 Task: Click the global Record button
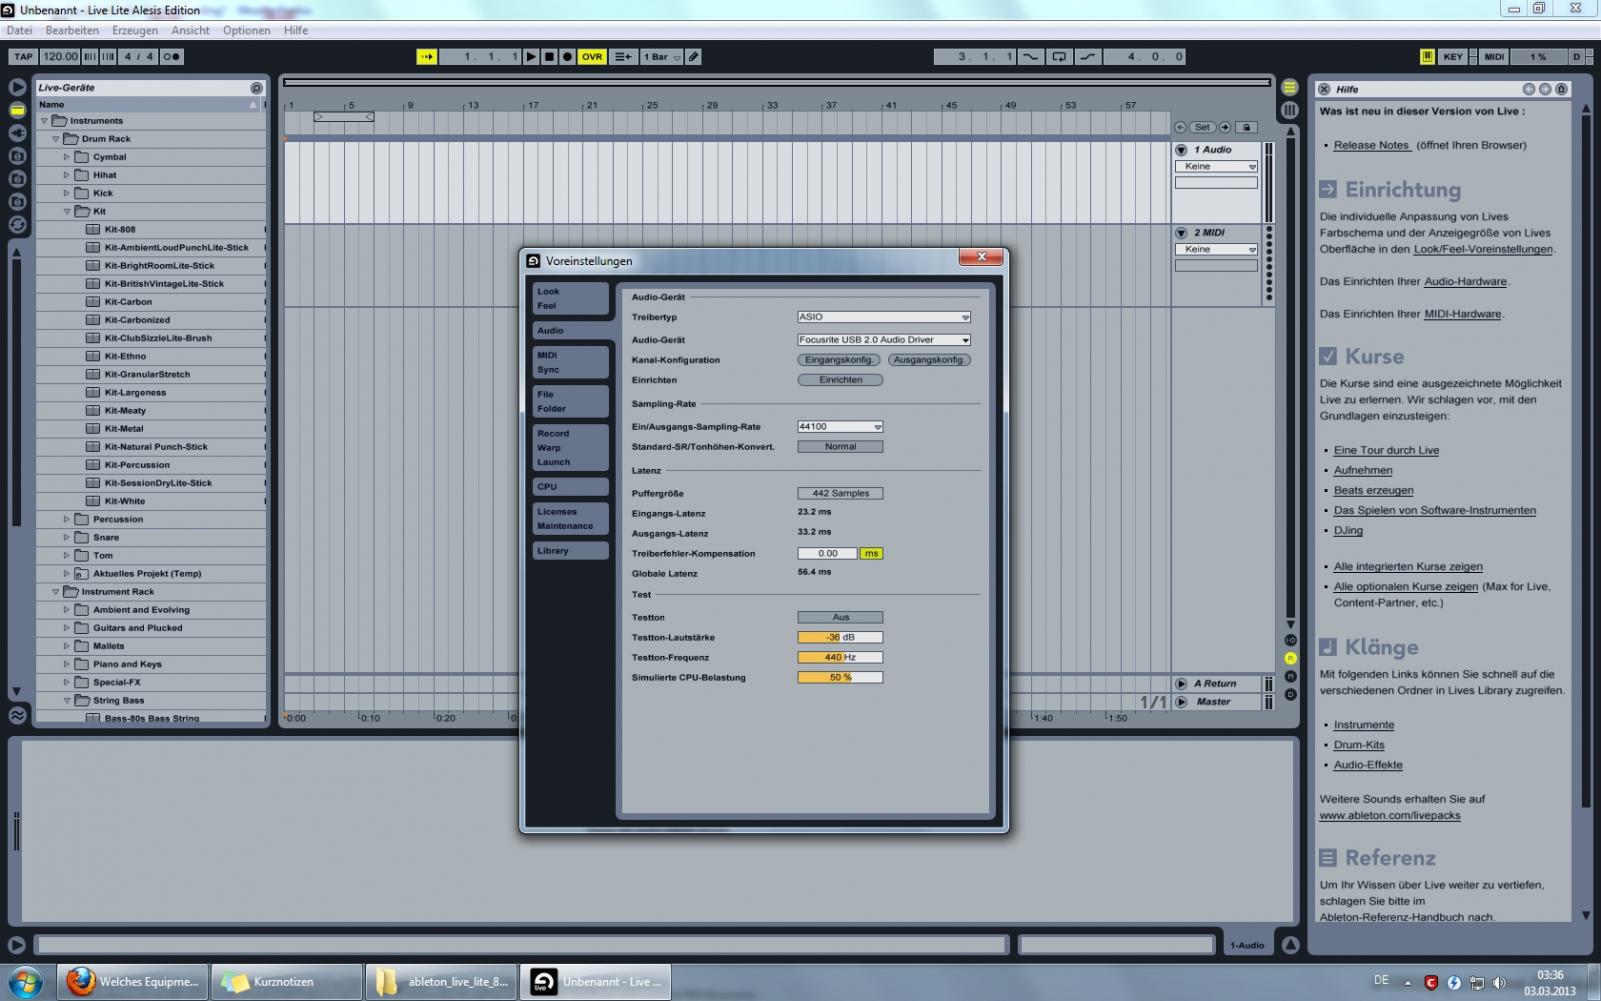click(x=567, y=57)
